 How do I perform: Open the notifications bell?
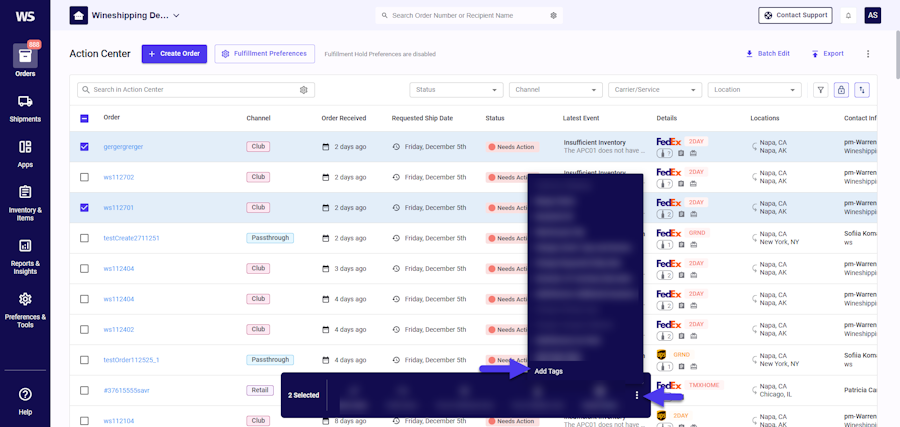click(848, 15)
